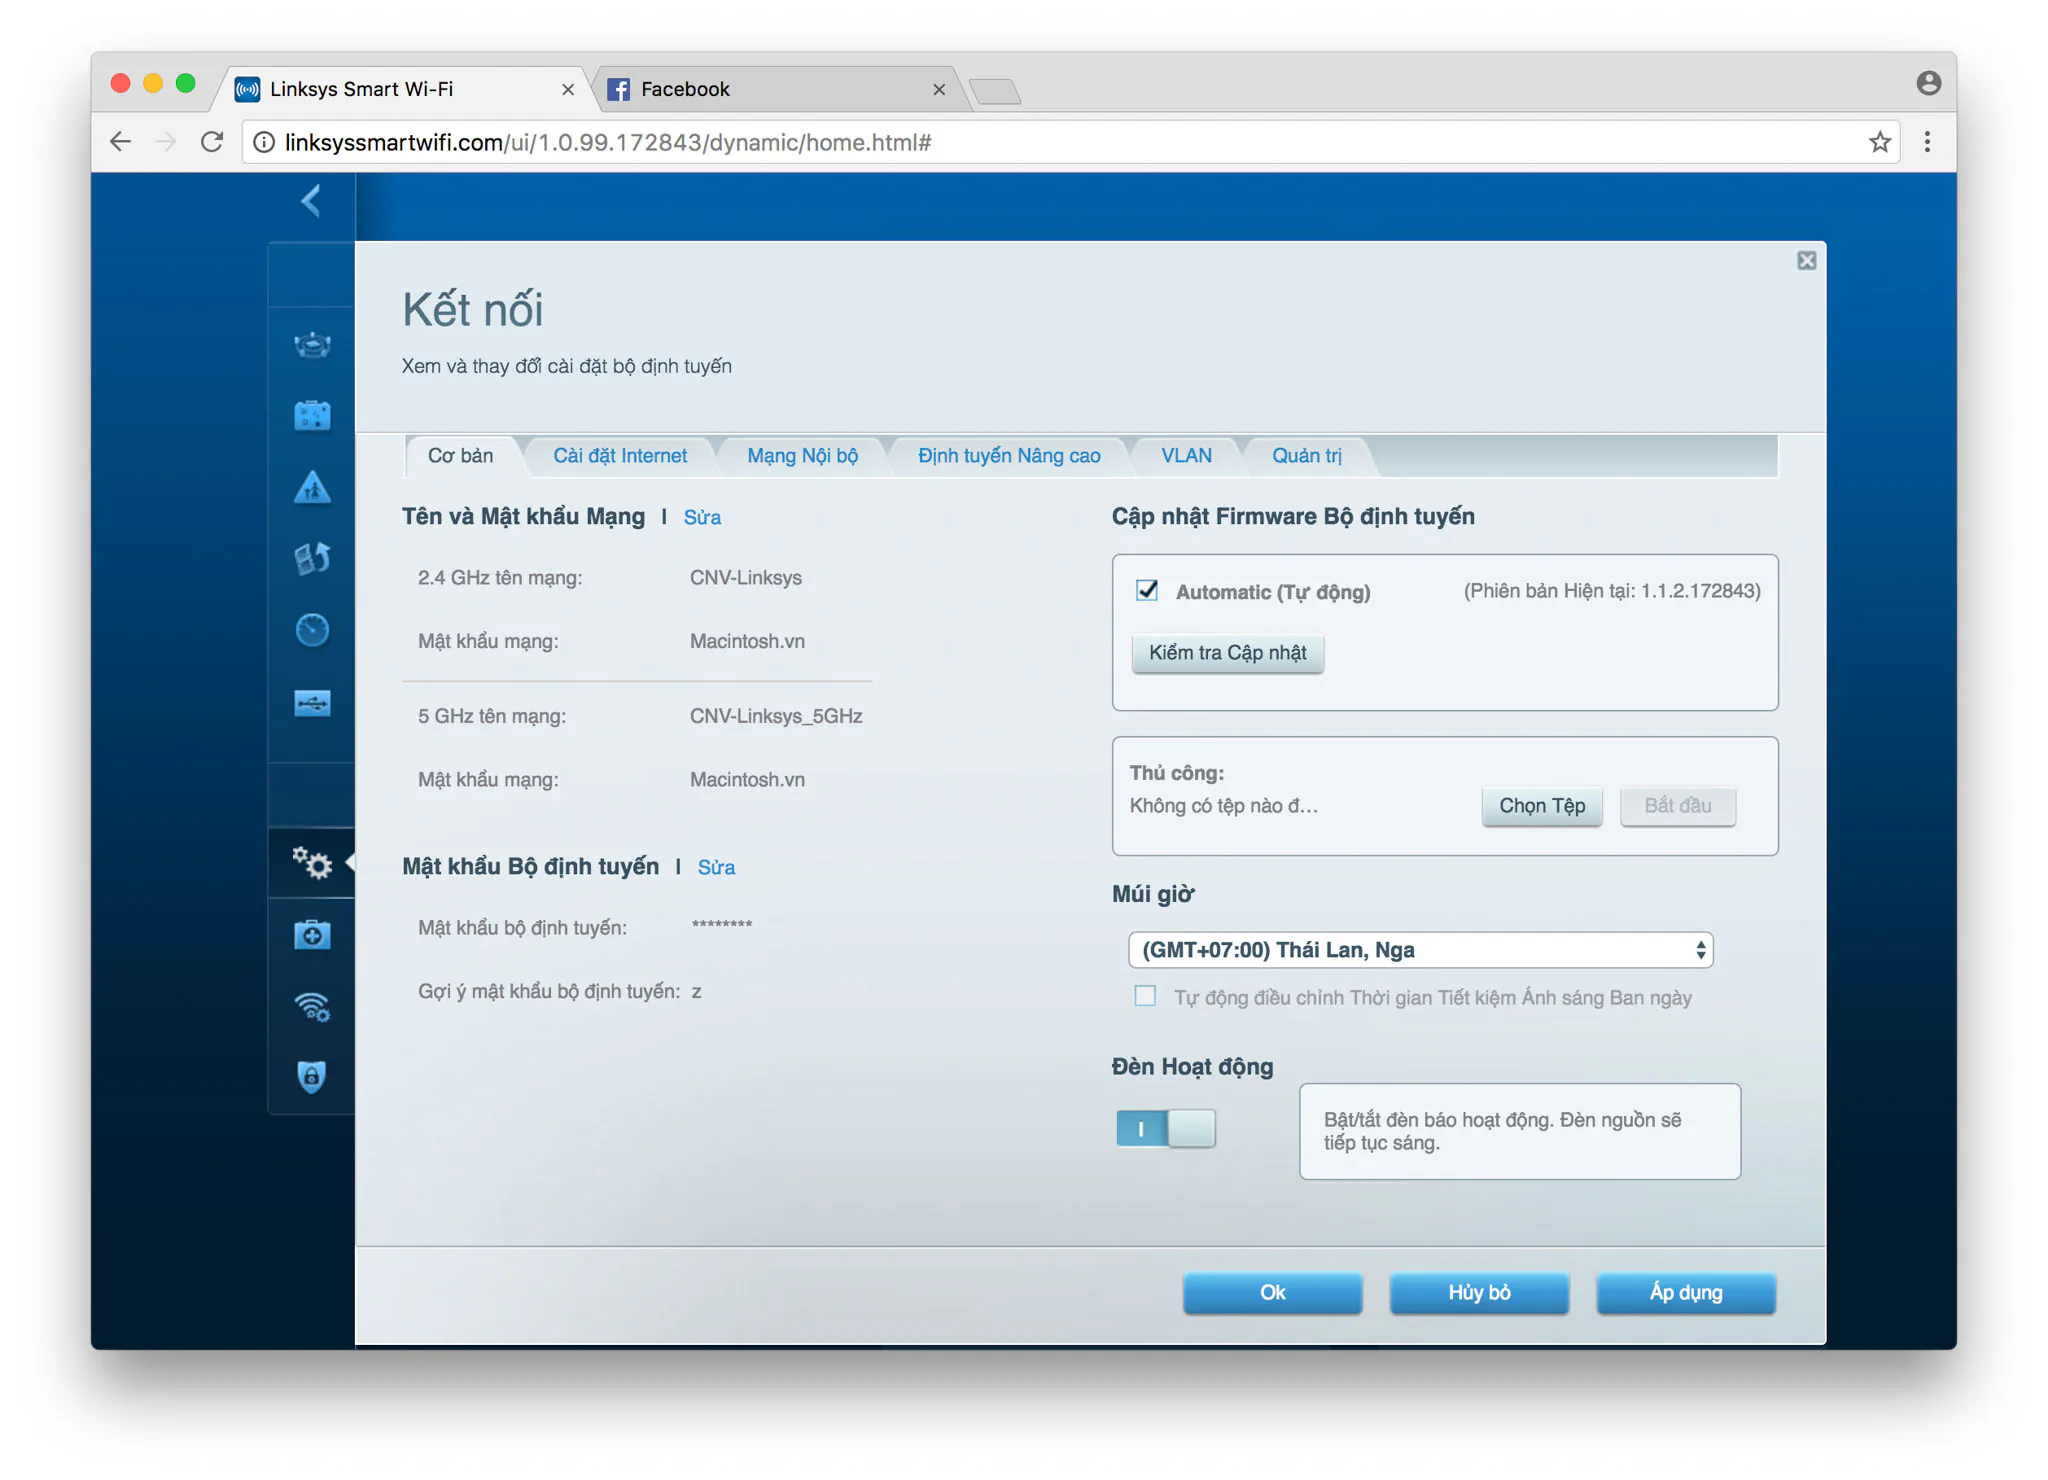Click the Áp dụng apply button
Viewport: 2048px width, 1480px height.
(1685, 1293)
